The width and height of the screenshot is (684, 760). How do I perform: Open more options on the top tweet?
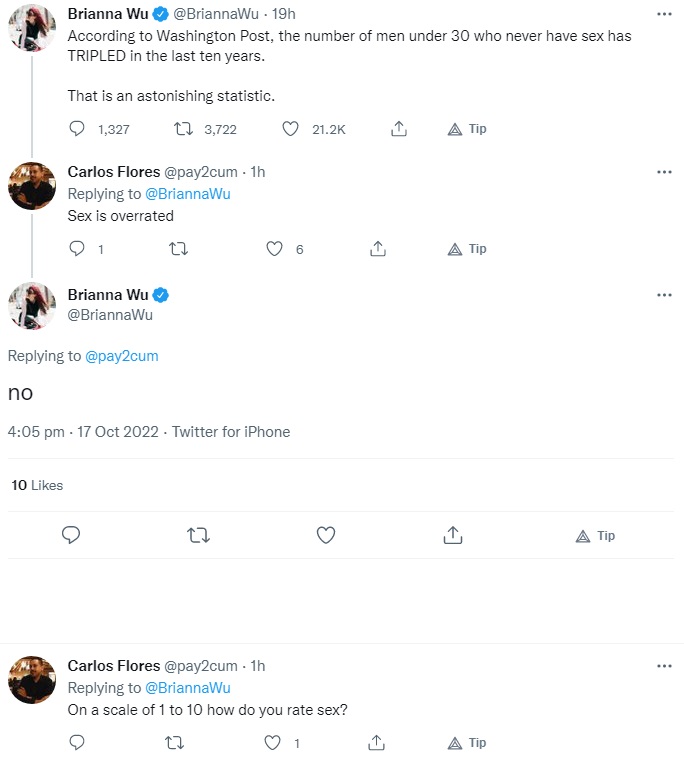[664, 14]
